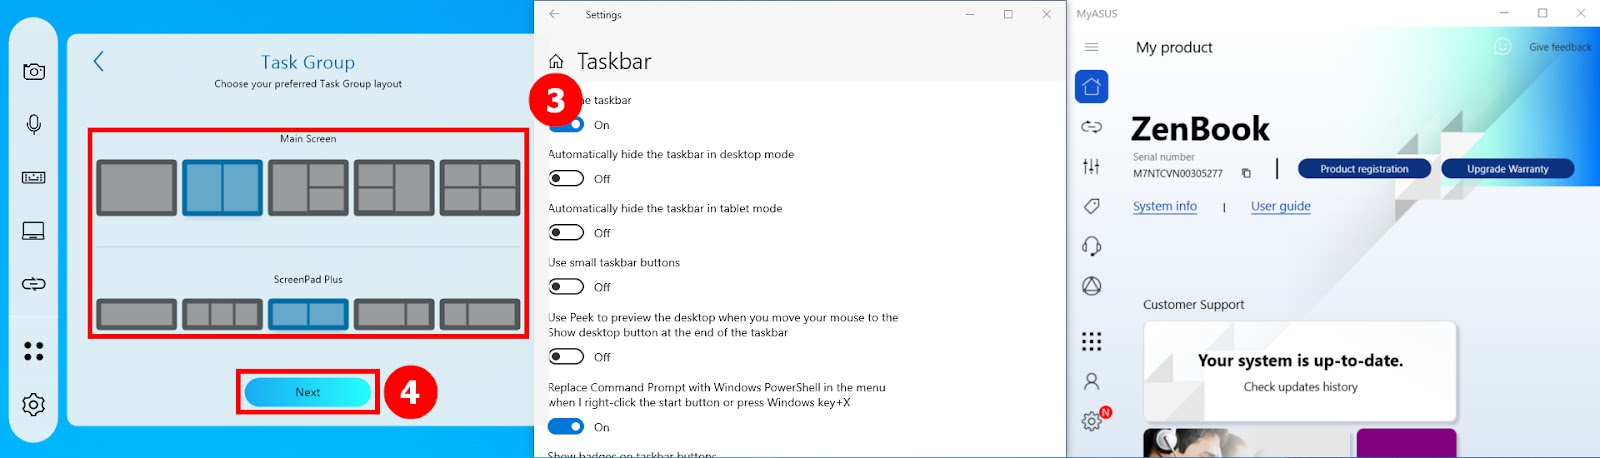Screen dimensions: 1600x458
Task: Select the single-pane Main Screen layout
Action: pos(137,188)
